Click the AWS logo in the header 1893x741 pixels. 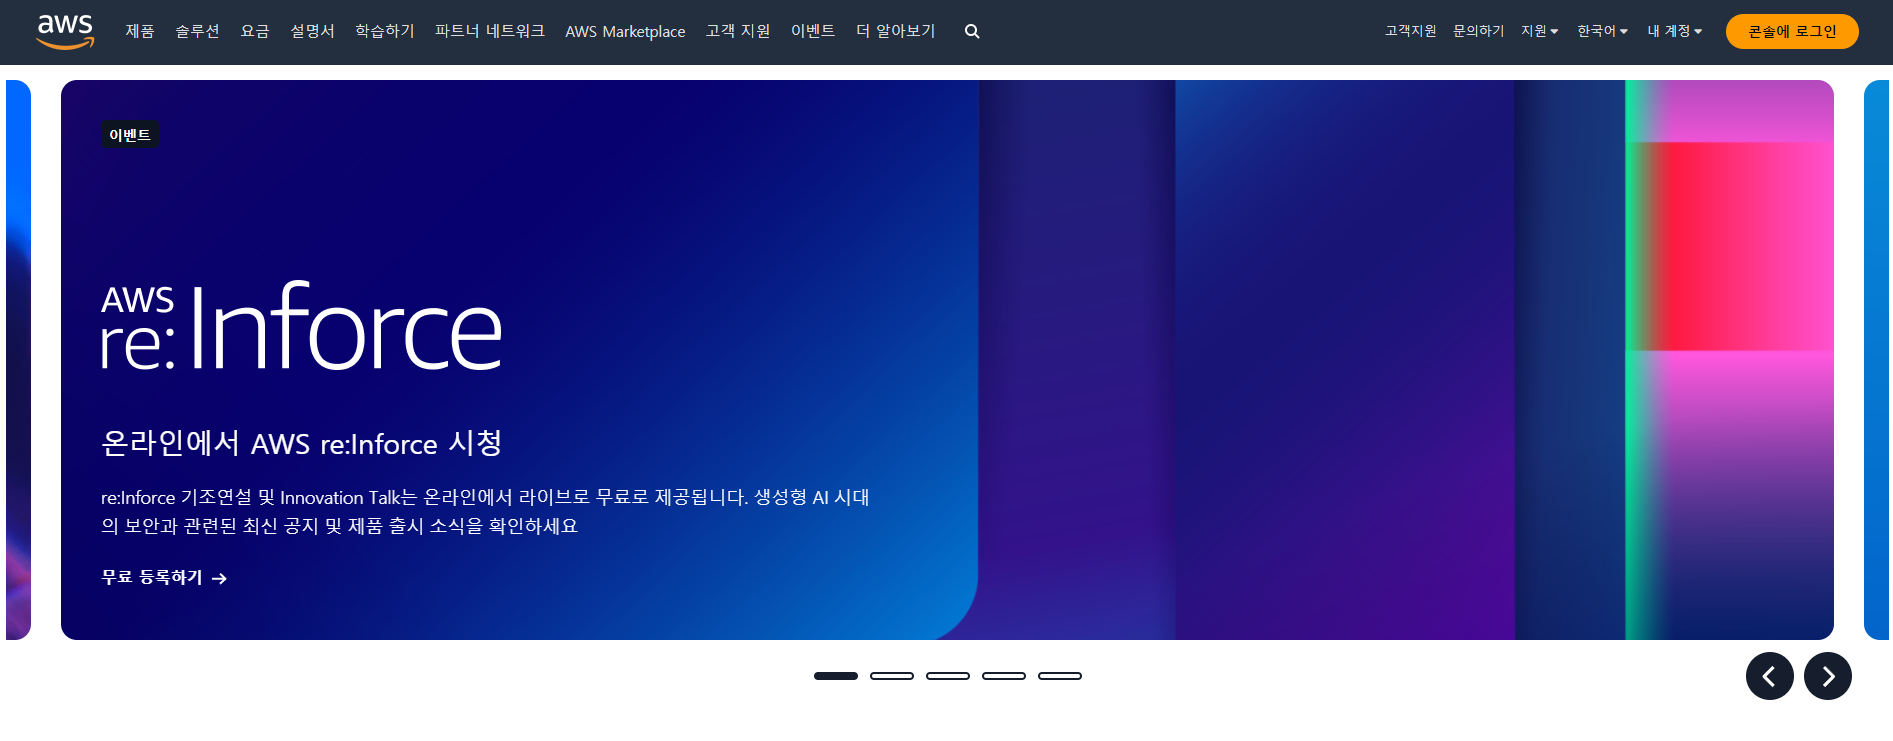point(65,32)
